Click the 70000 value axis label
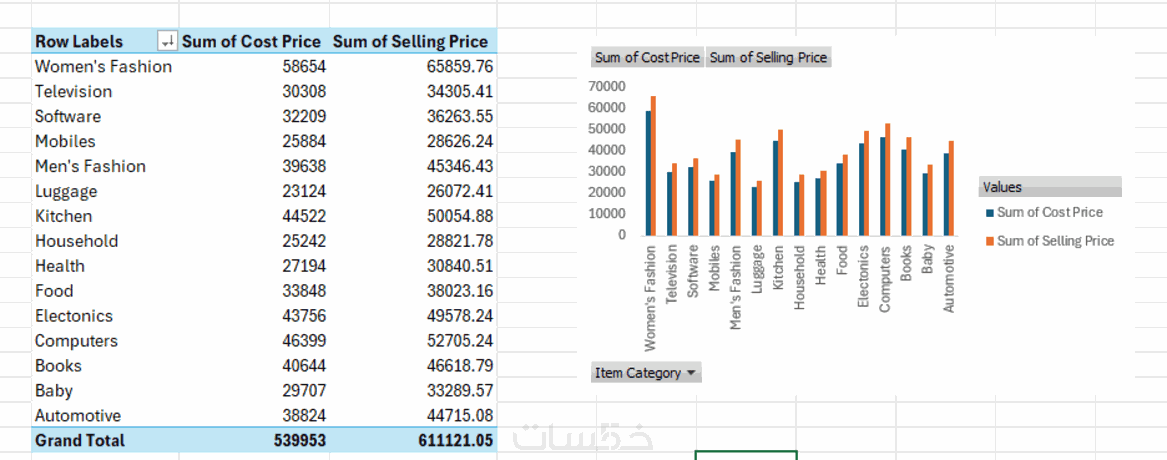This screenshot has height=460, width=1167. click(609, 86)
